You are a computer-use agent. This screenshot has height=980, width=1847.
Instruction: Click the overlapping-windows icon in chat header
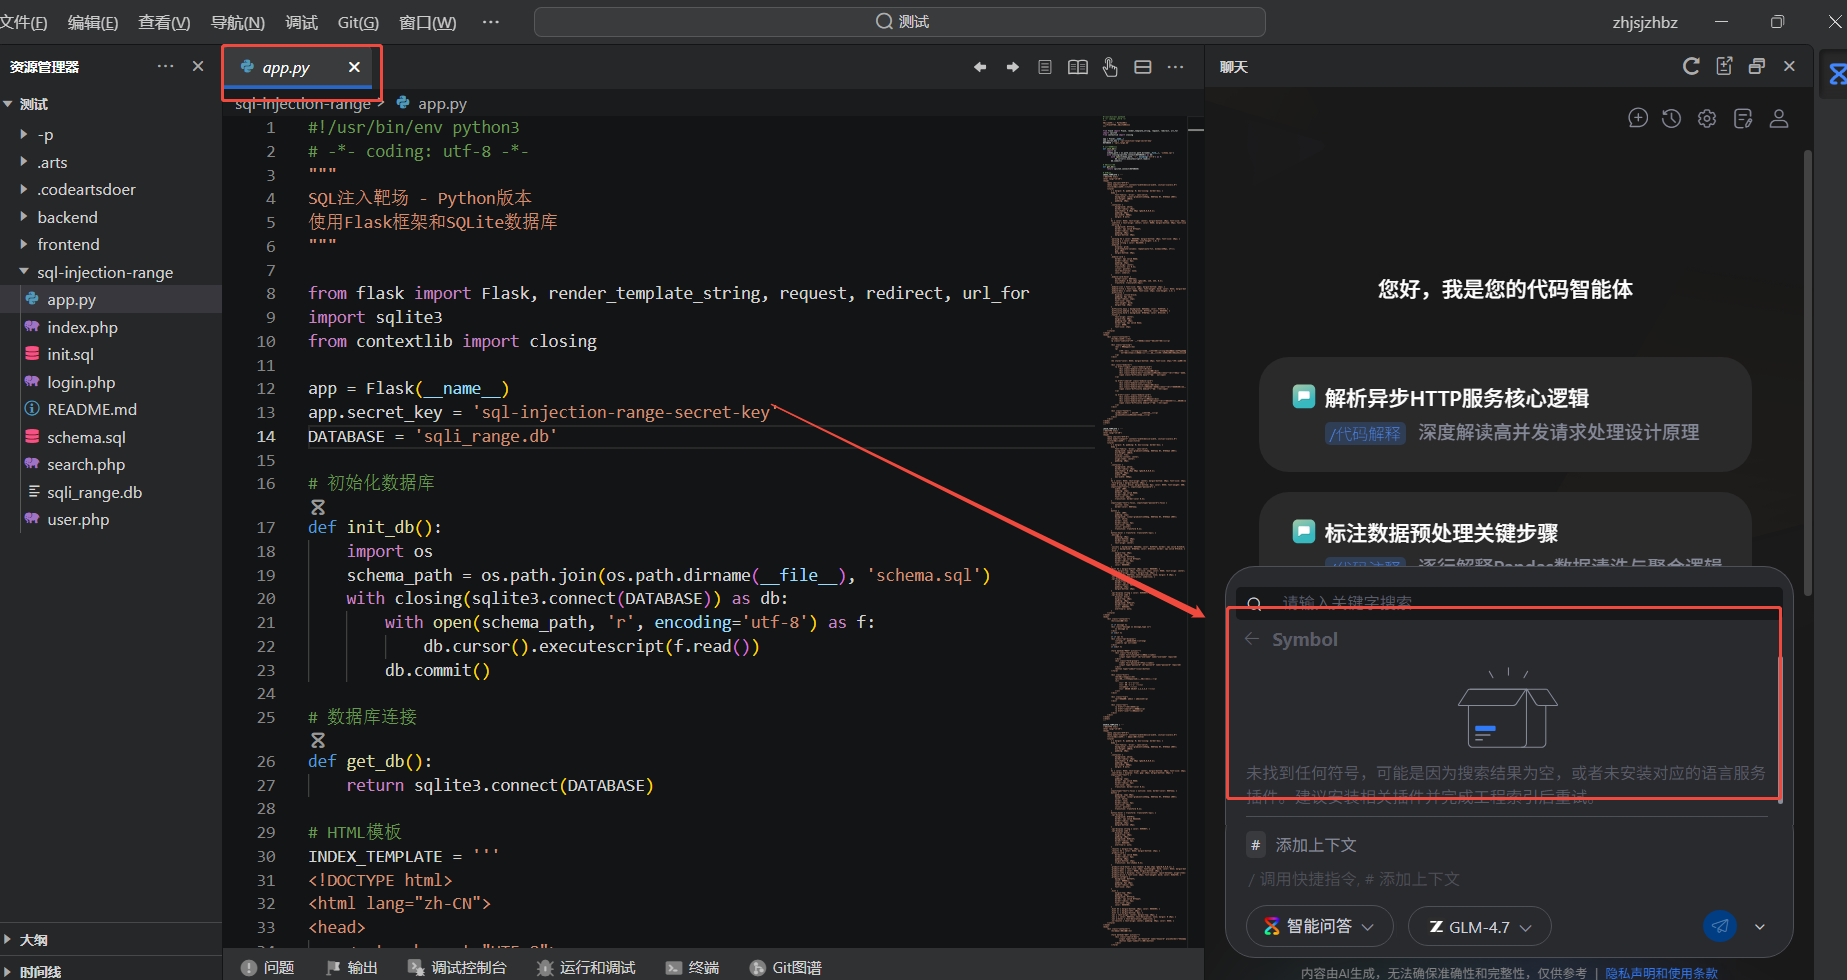(1757, 66)
